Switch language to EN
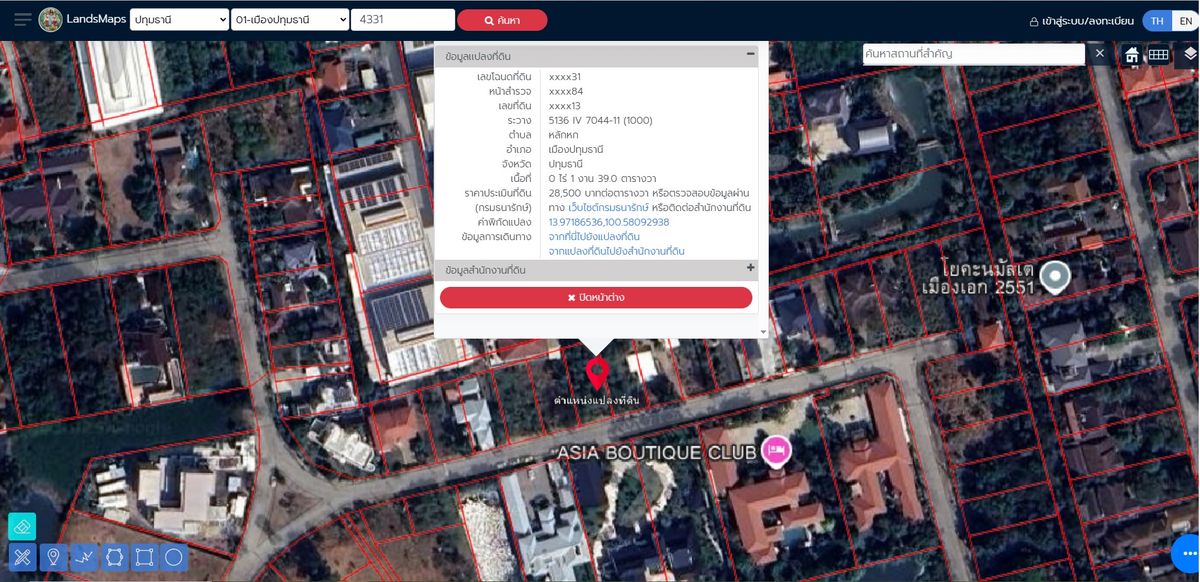The image size is (1200, 582). pos(1185,20)
